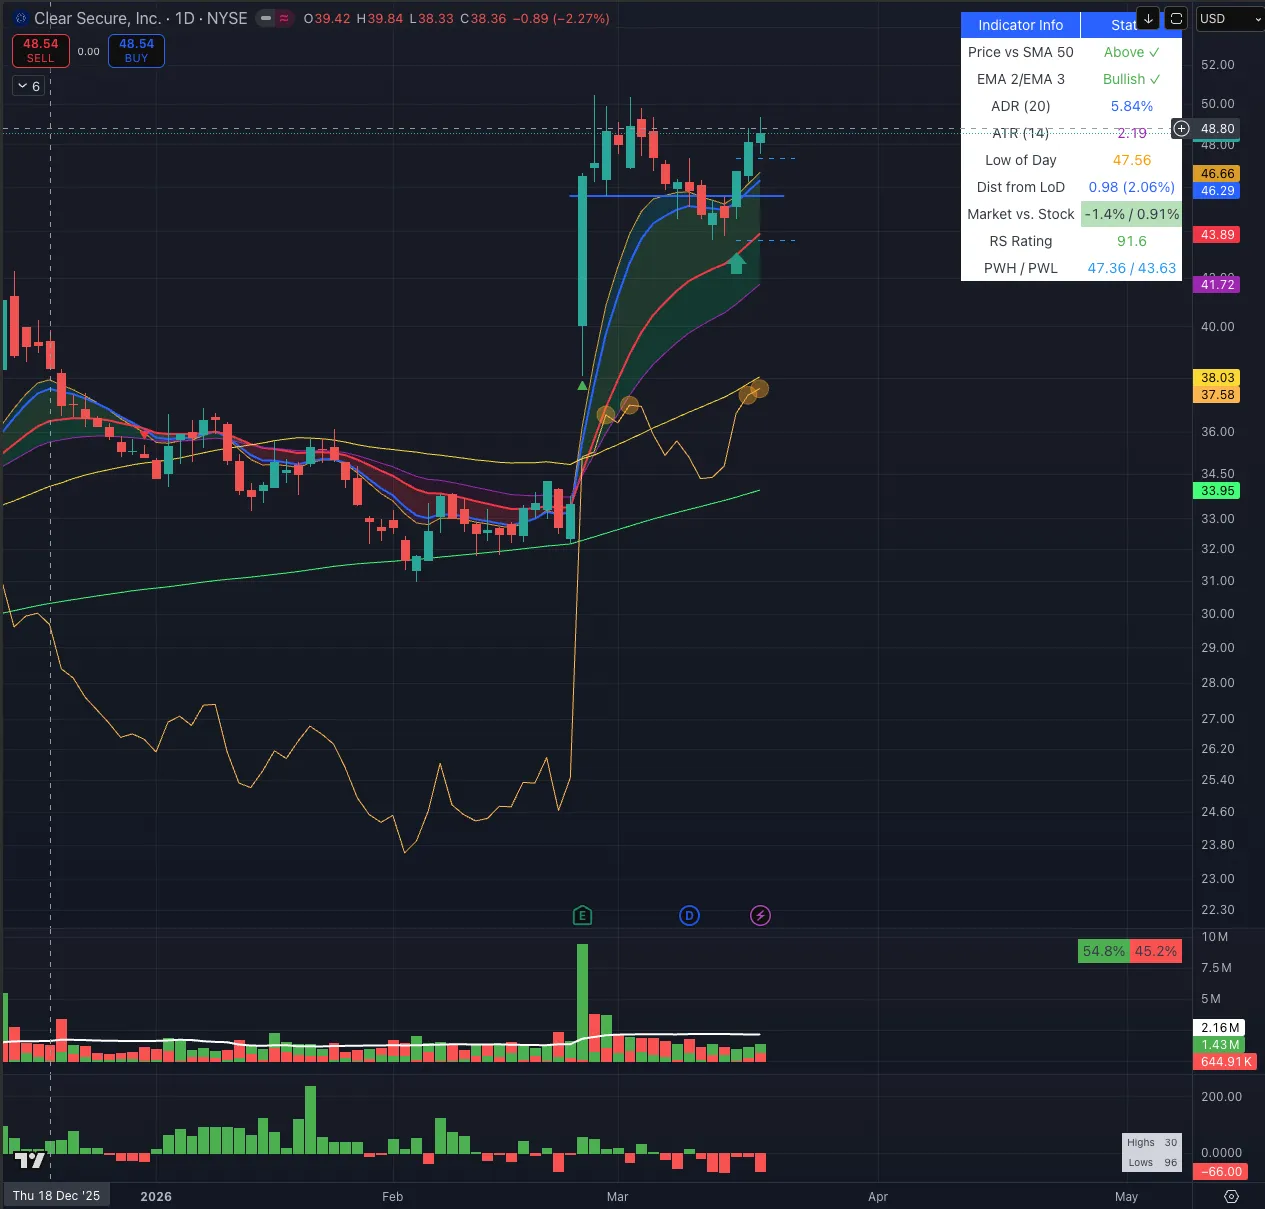Viewport: 1265px width, 1209px height.
Task: Click the Lows 96 label
Action: pos(1152,1162)
